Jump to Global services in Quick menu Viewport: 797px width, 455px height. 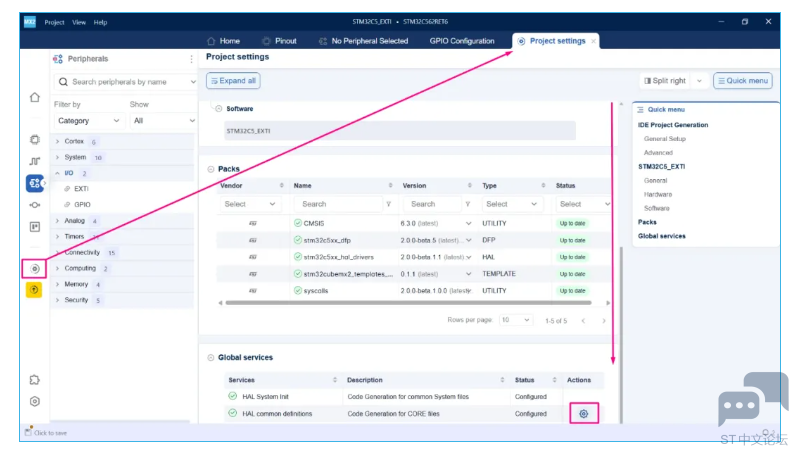(661, 236)
